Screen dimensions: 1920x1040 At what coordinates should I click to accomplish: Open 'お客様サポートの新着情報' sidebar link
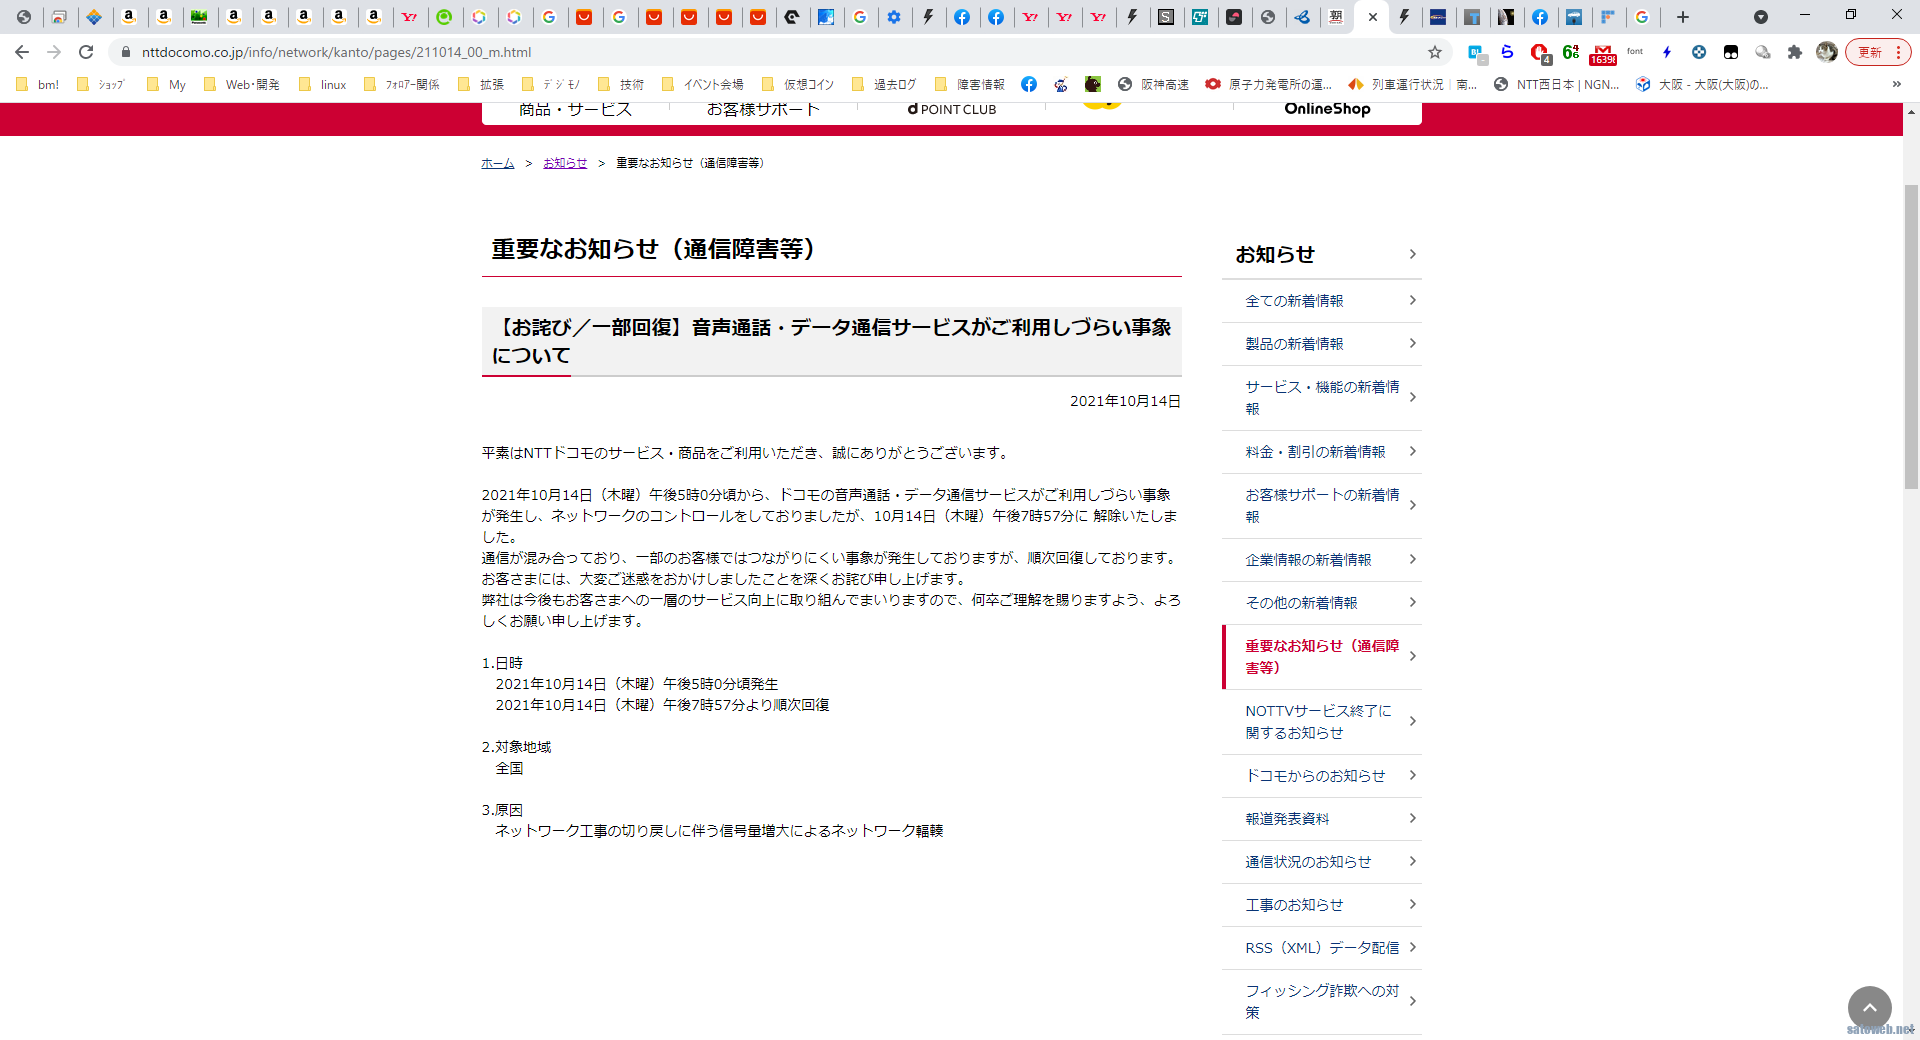click(1322, 505)
